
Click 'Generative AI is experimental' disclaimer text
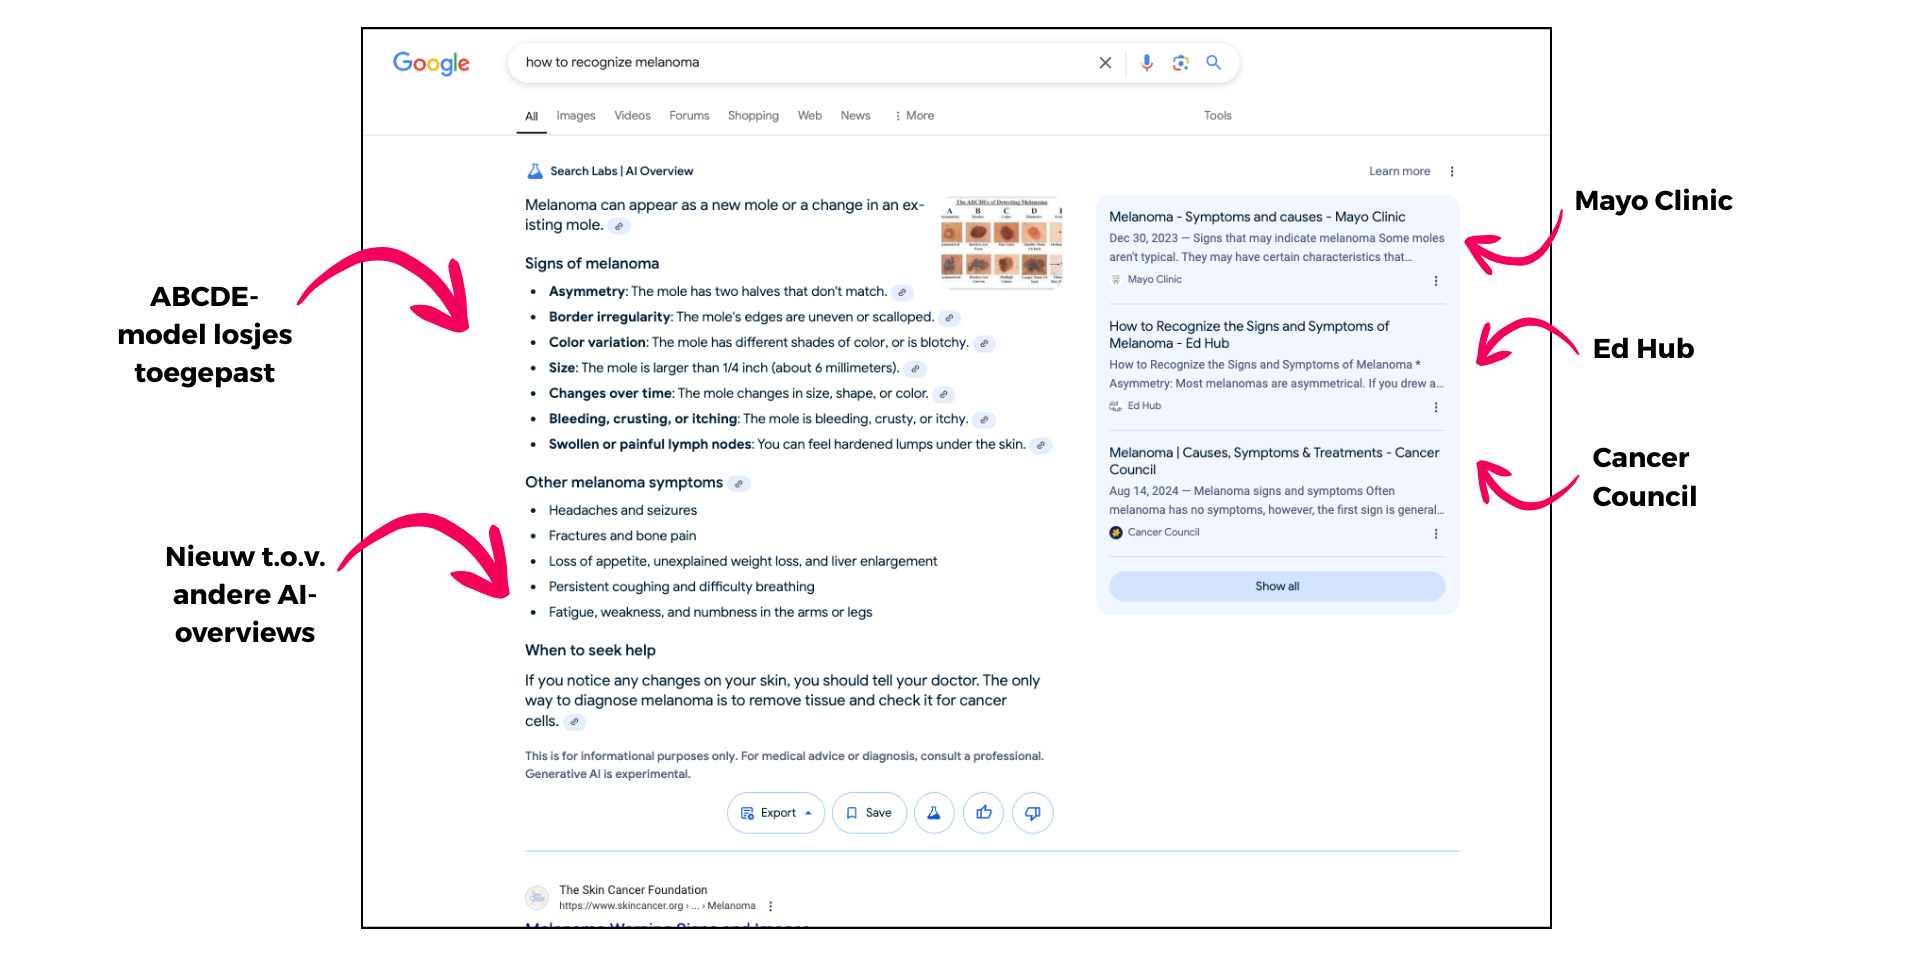coord(607,775)
